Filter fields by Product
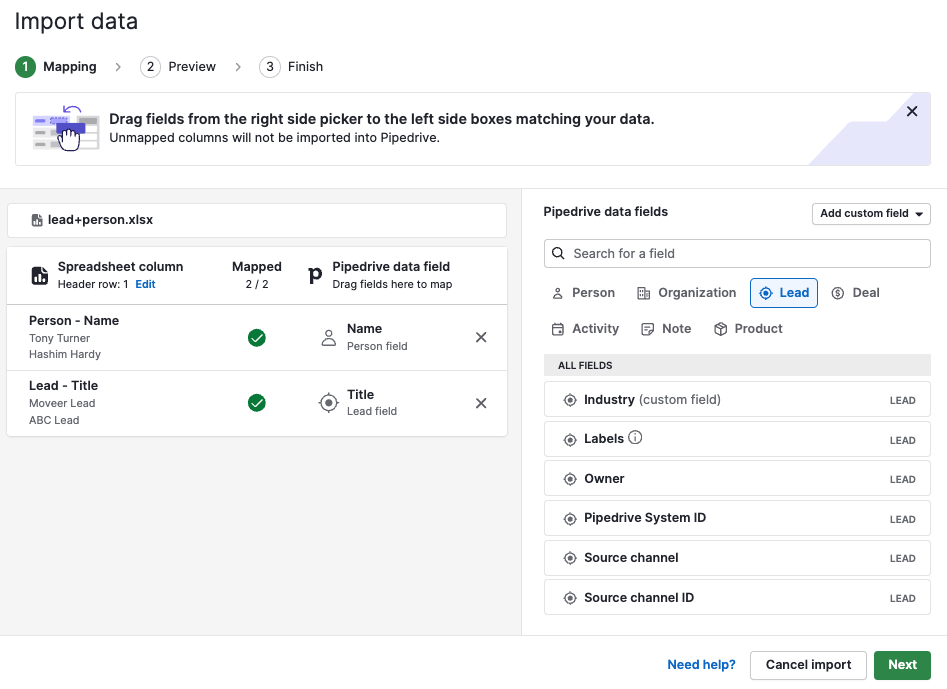 click(x=748, y=329)
